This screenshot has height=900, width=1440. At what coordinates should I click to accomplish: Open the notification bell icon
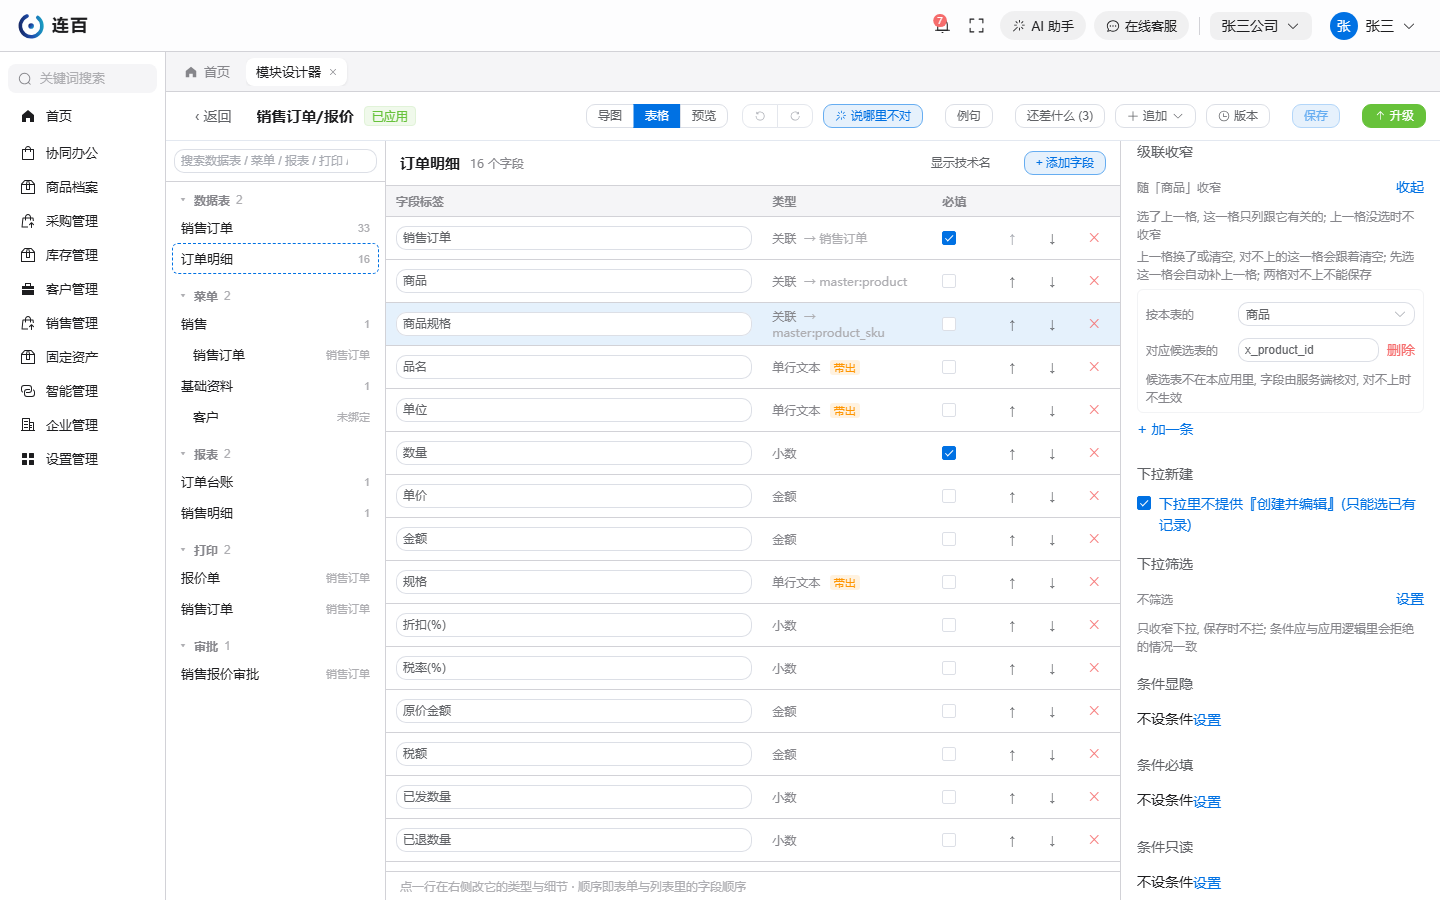tap(941, 26)
